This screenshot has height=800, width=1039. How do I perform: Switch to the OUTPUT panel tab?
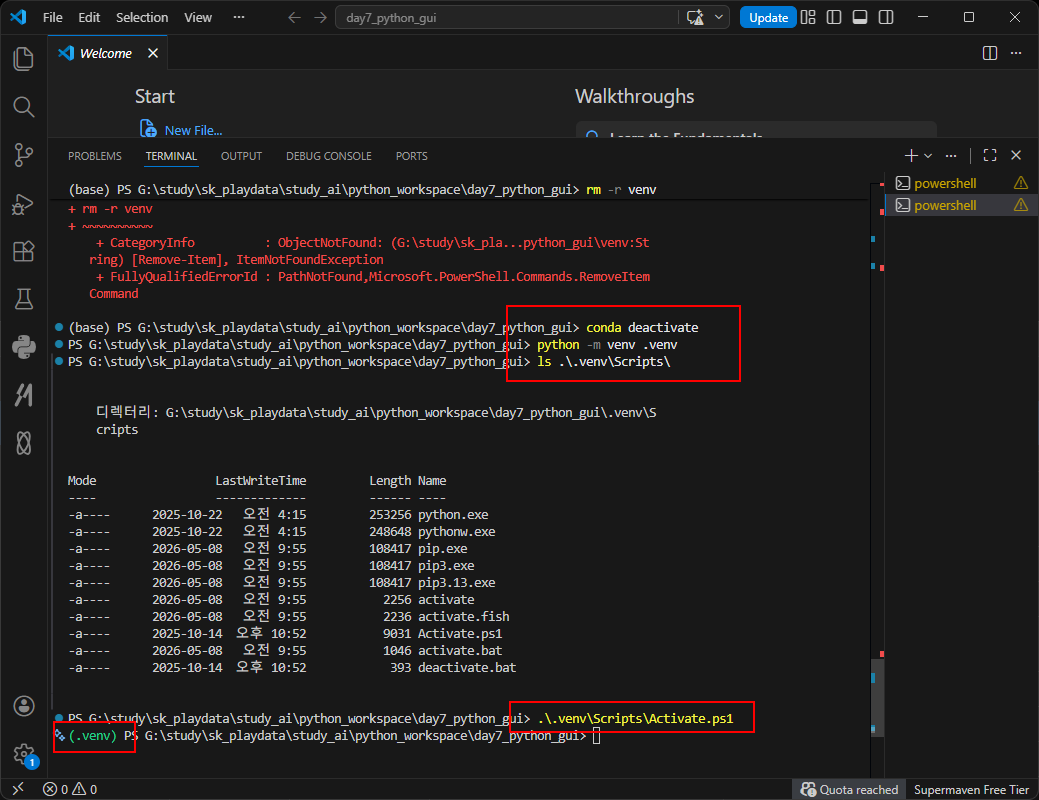pos(241,156)
